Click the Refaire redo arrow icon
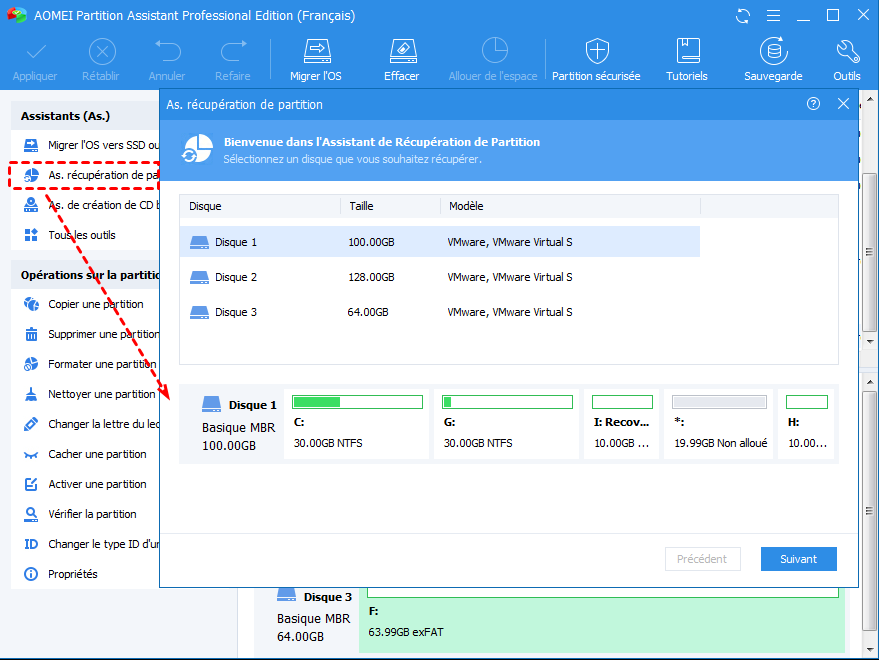879x660 pixels. coord(233,51)
